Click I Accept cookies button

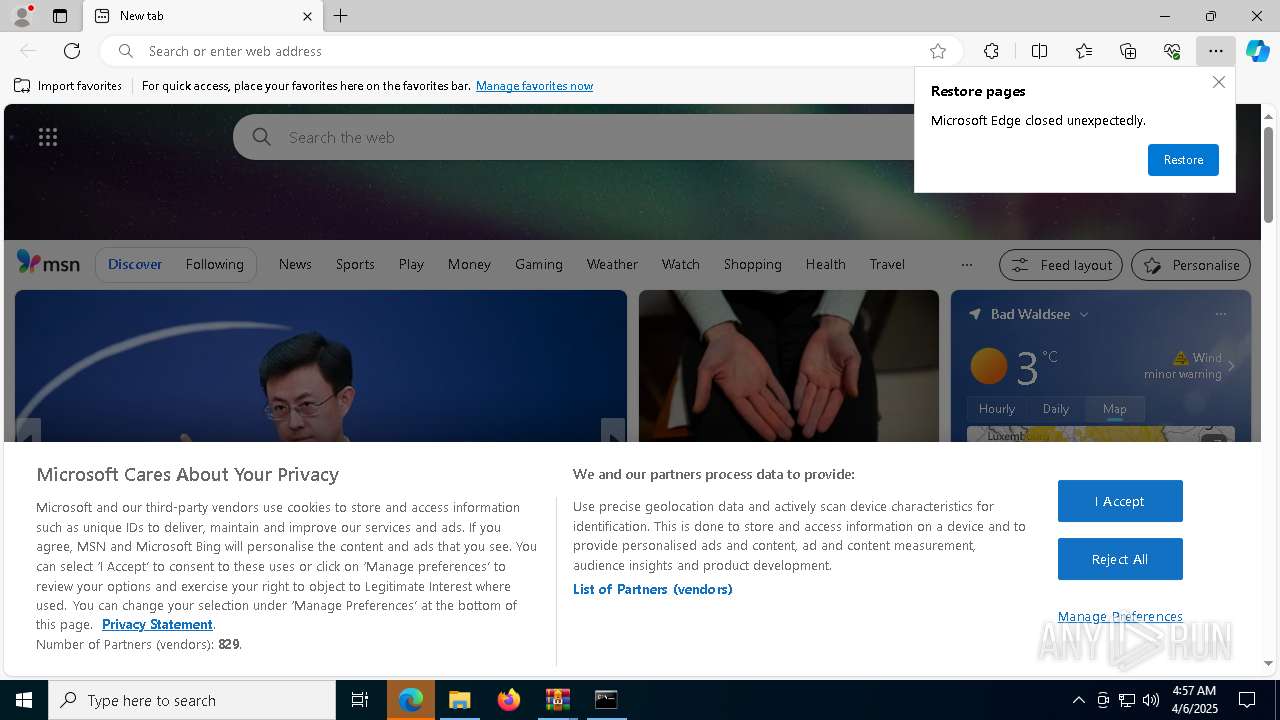point(1120,501)
